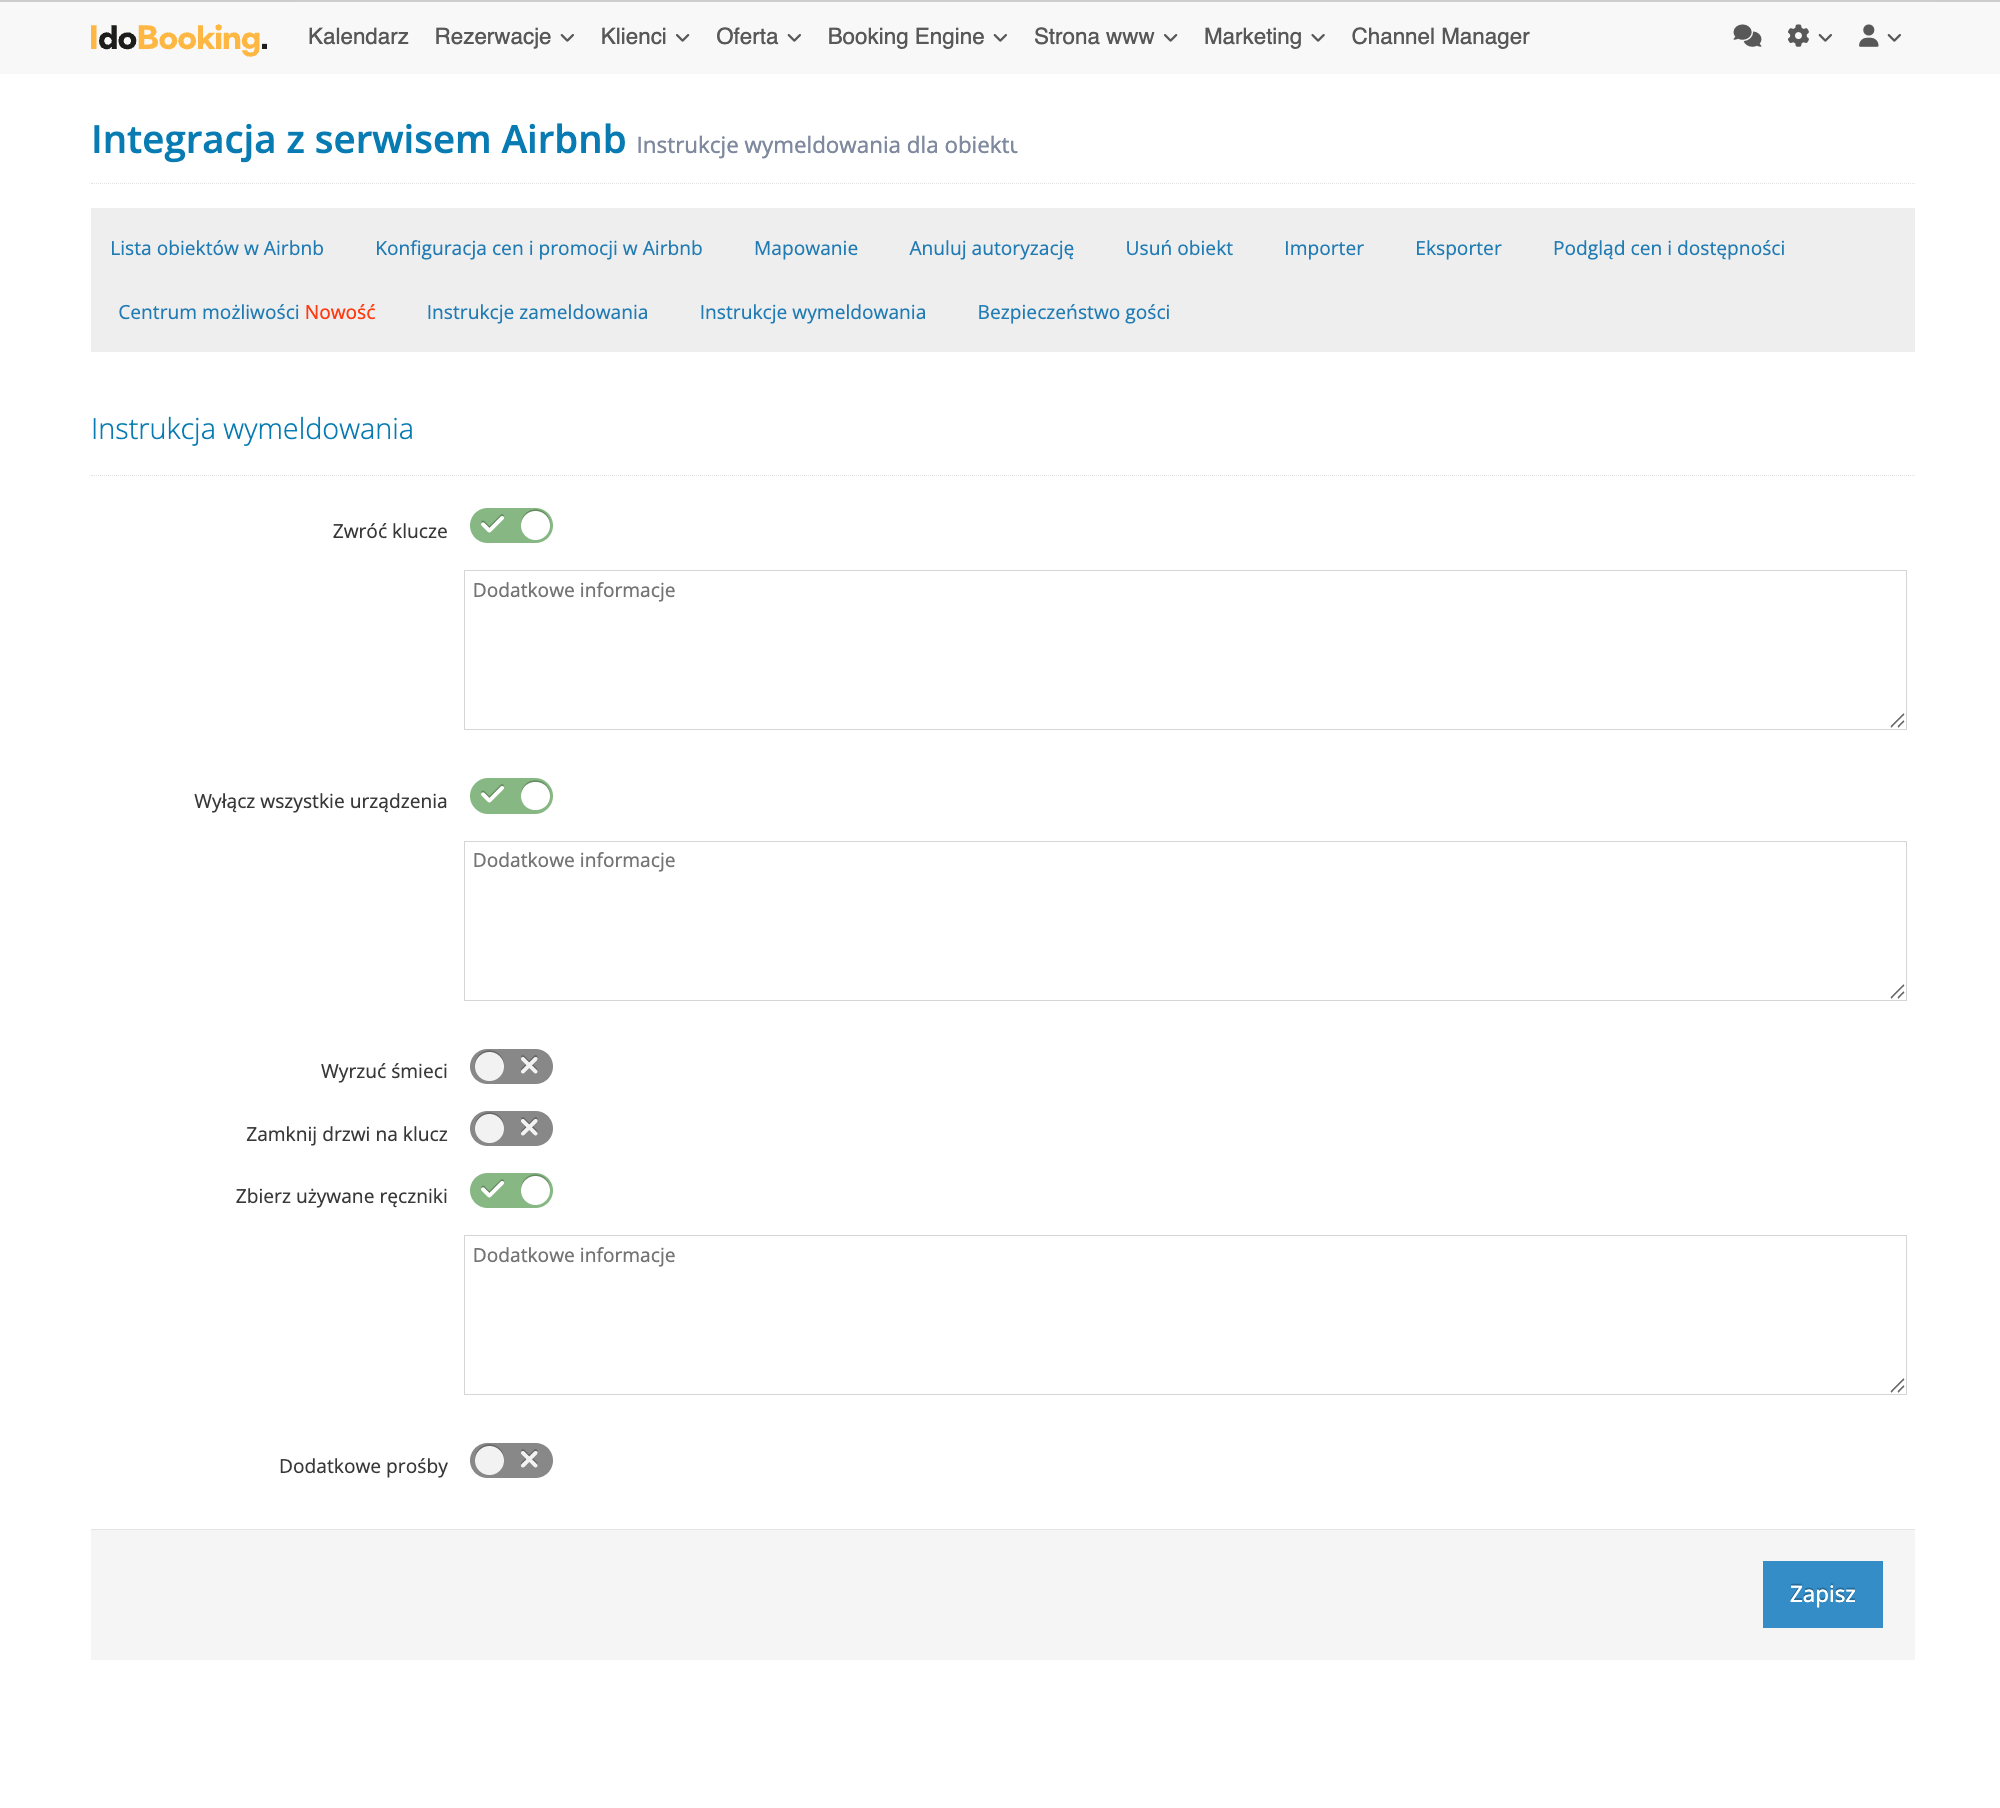Image resolution: width=2000 pixels, height=1808 pixels.
Task: Turn on Zamknij drzwi na klucz
Action: point(511,1129)
